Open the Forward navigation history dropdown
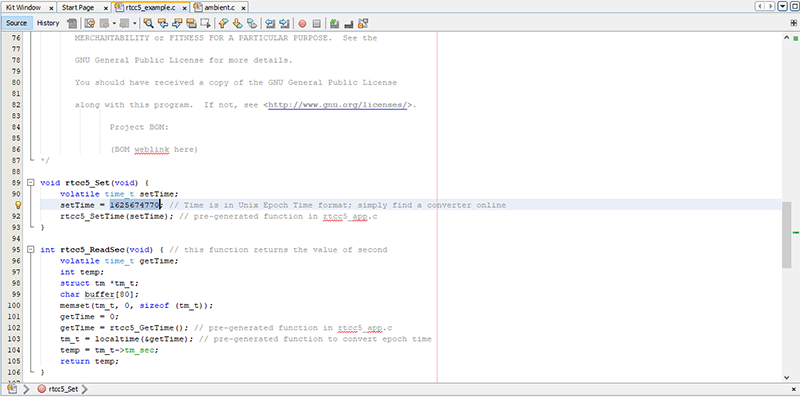The image size is (800, 397). tap(135, 23)
